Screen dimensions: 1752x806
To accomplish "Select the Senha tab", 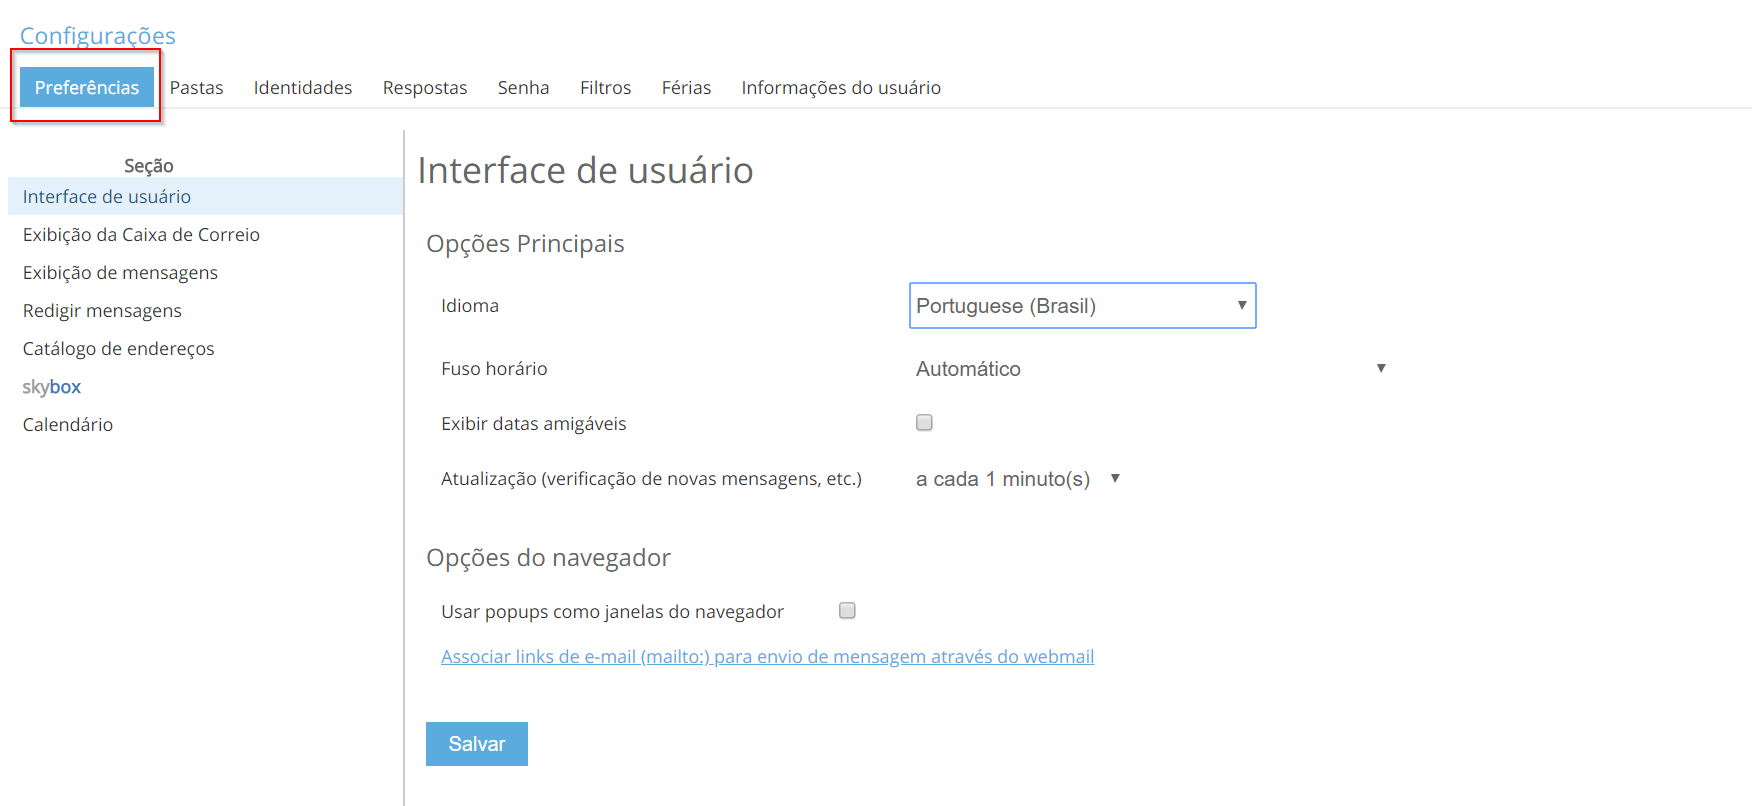I will pyautogui.click(x=523, y=88).
